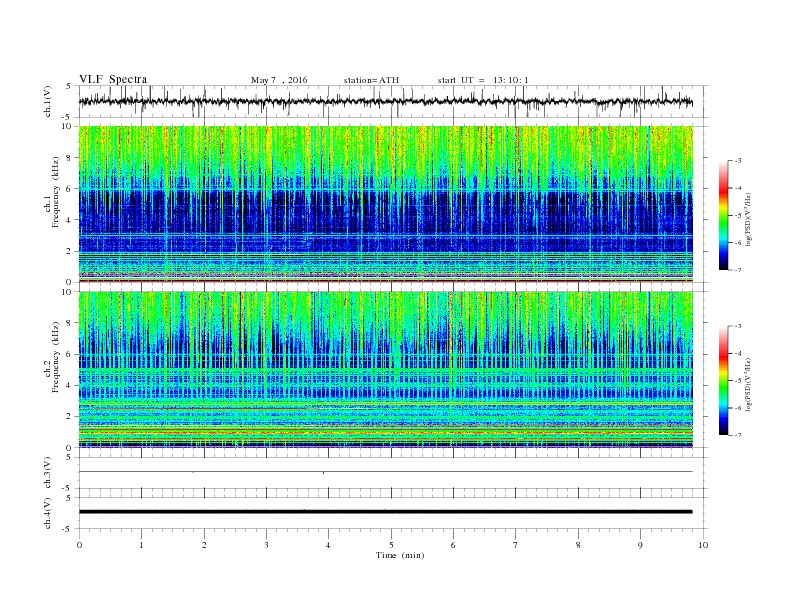This screenshot has width=792, height=612.
Task: Click the time axis tick label '3'
Action: tap(266, 545)
